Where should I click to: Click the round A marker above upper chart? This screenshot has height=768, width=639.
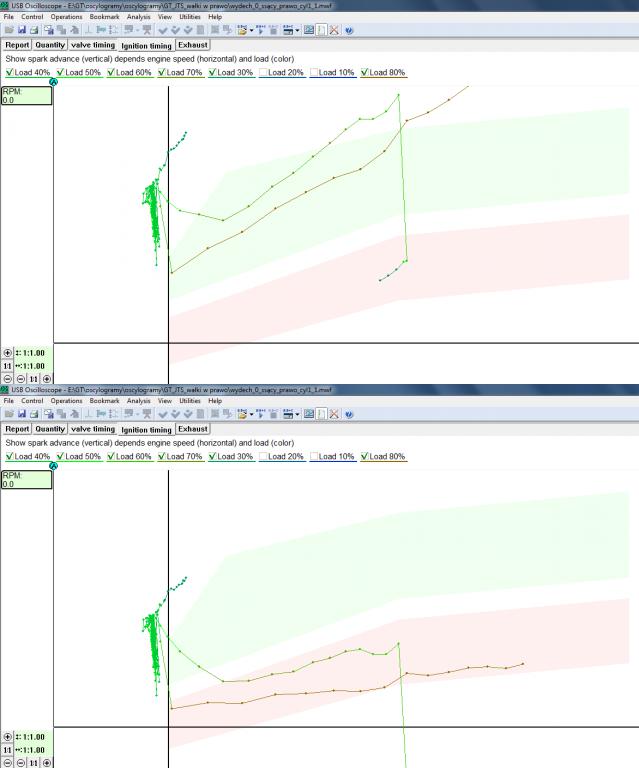click(53, 82)
